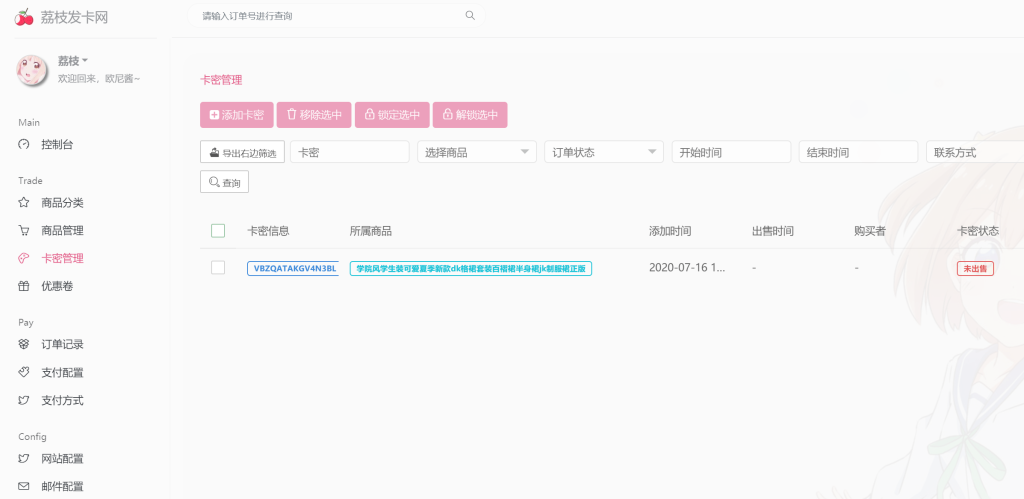The height and width of the screenshot is (499, 1024).
Task: Click the 控制台 dashboard icon
Action: 25,145
